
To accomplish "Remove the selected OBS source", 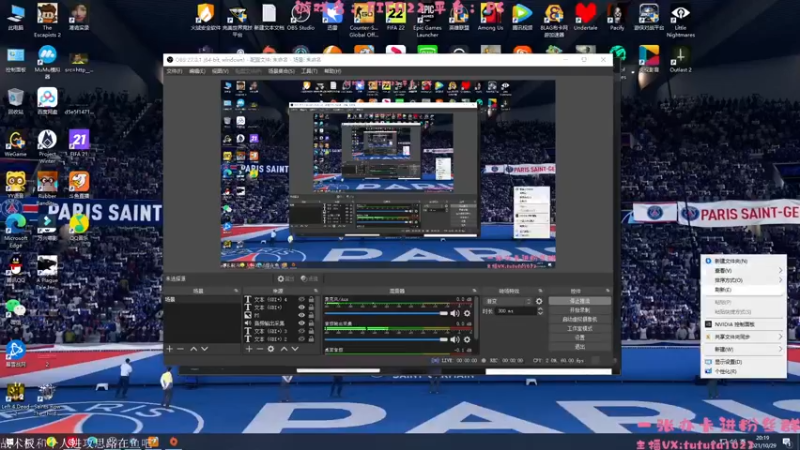I will click(260, 349).
